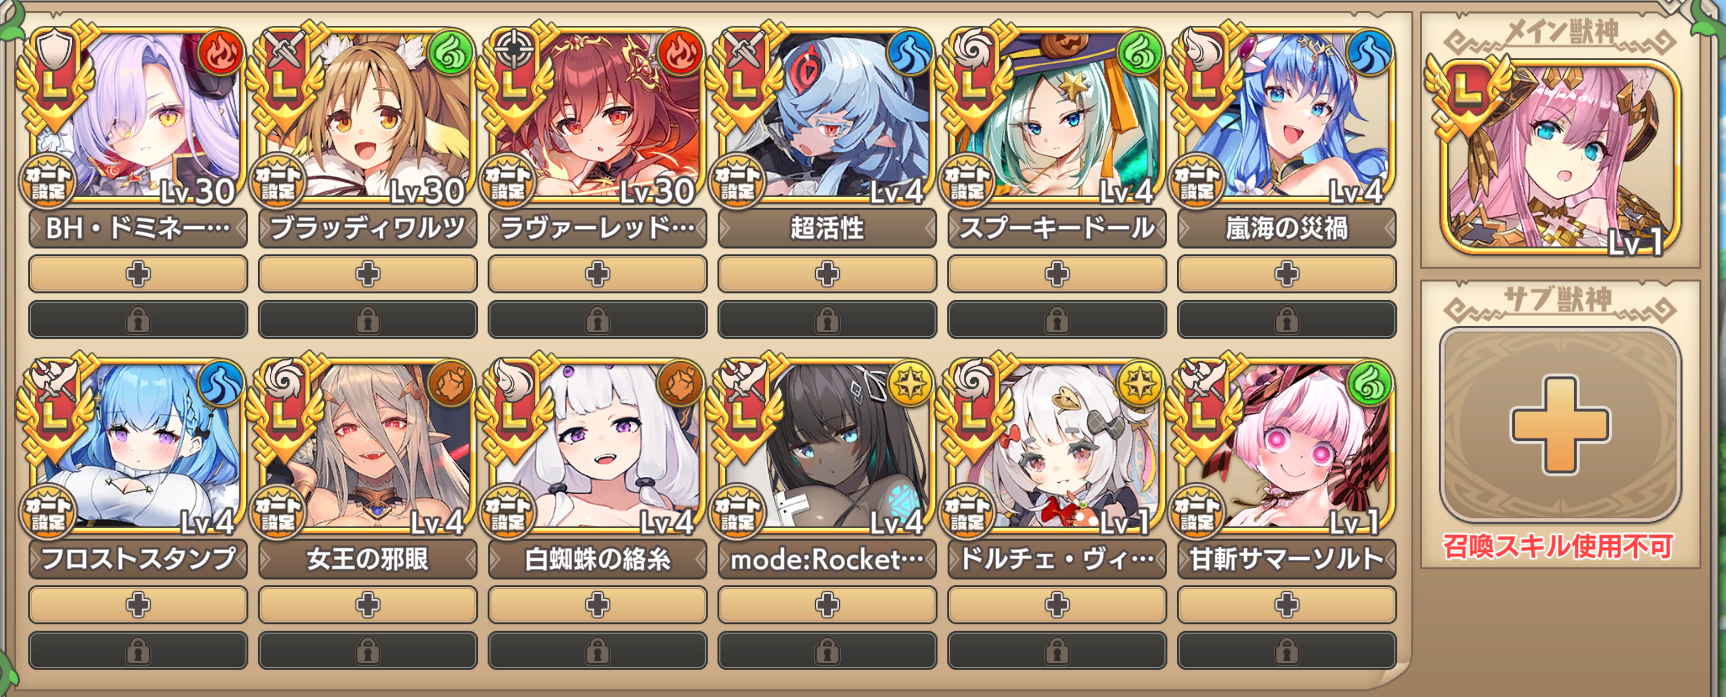1726x697 pixels.
Task: Toggle auto-setting badge on ブラッディワルツ card
Action: pos(278,183)
